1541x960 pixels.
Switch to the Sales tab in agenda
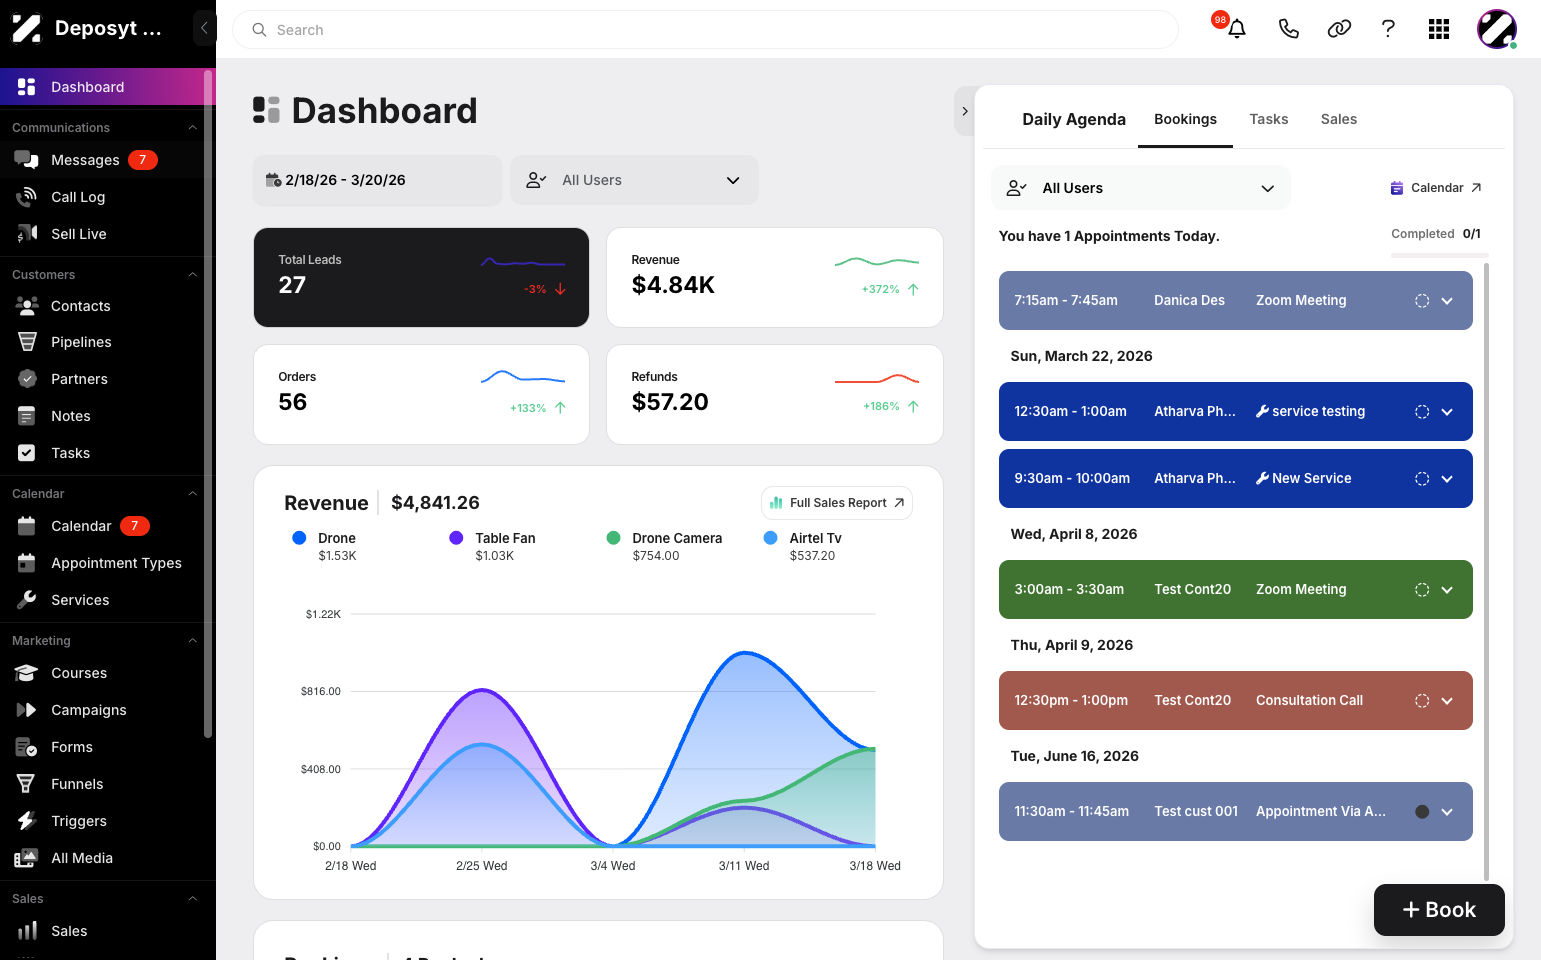point(1339,119)
